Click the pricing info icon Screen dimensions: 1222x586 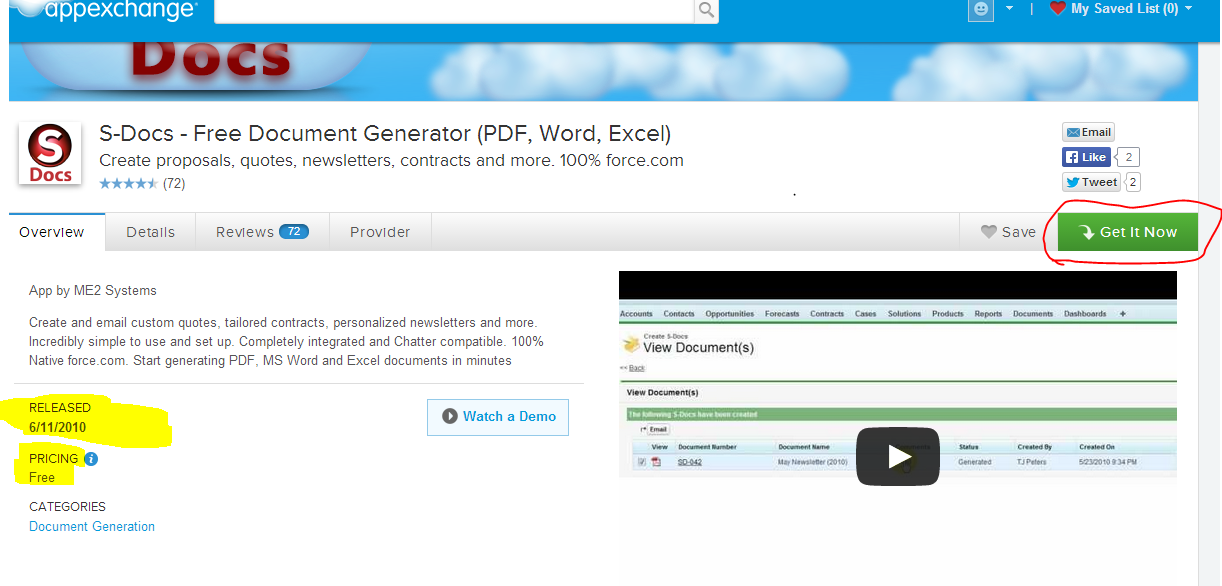coord(91,459)
